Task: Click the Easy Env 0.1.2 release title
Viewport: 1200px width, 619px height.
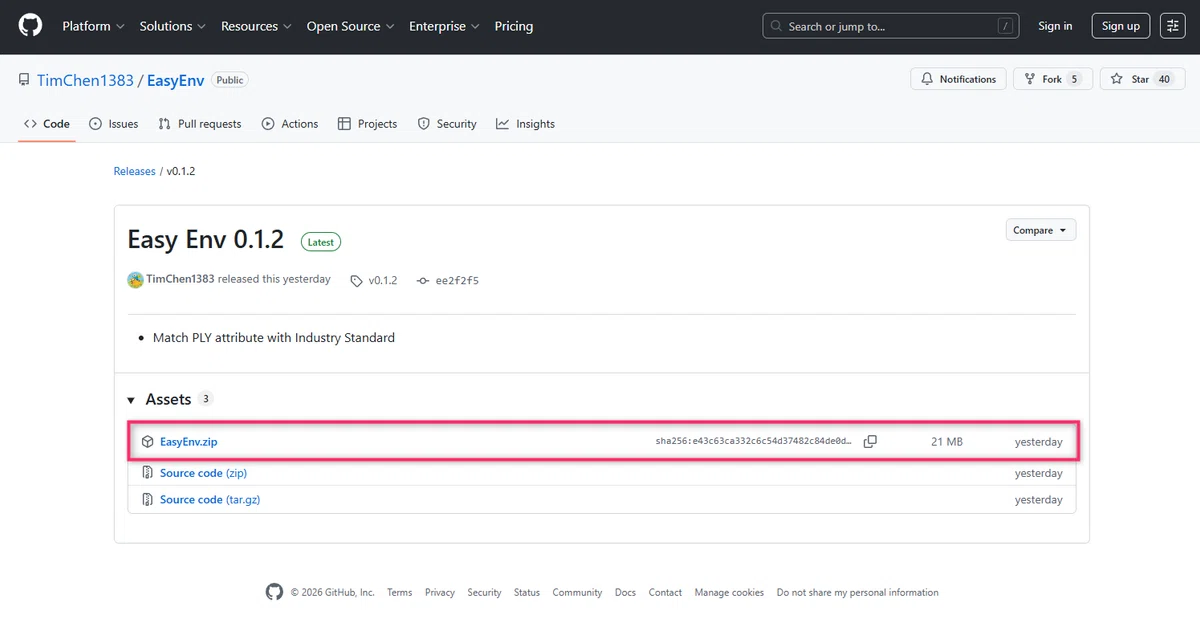Action: 206,240
